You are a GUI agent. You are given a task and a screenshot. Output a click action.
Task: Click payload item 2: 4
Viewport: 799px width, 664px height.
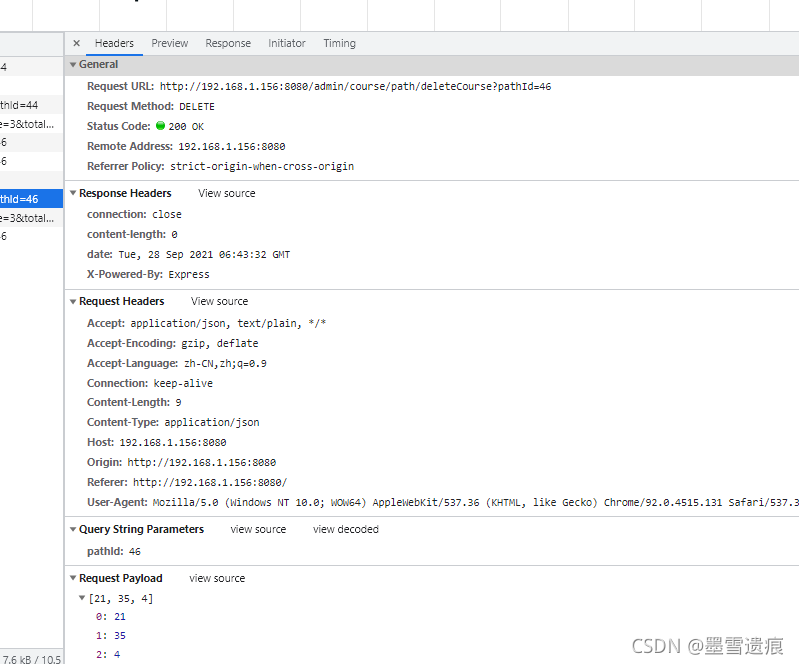pos(108,654)
